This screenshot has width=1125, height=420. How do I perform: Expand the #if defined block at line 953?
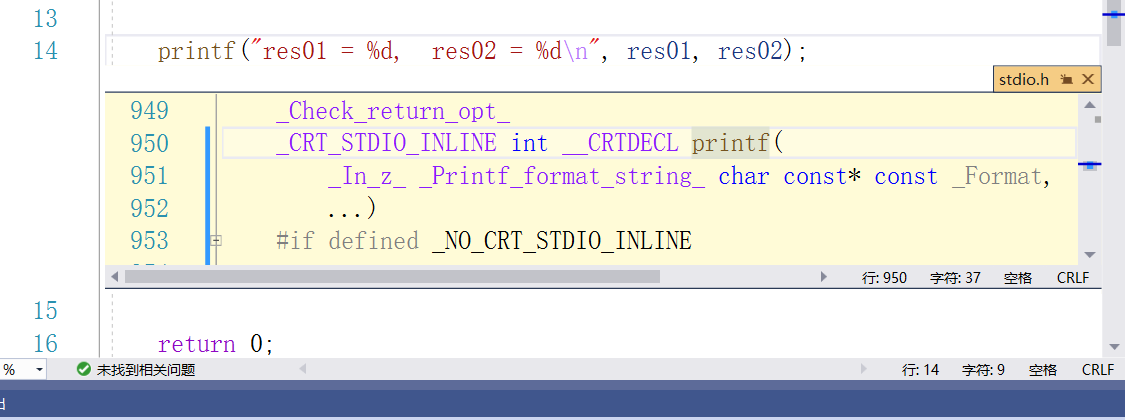[215, 241]
